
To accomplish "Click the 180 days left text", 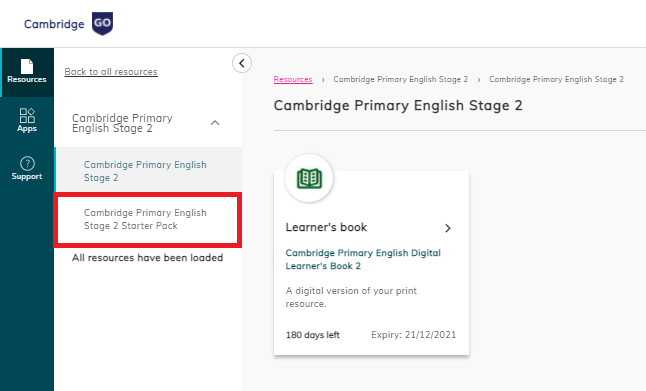I will (313, 335).
